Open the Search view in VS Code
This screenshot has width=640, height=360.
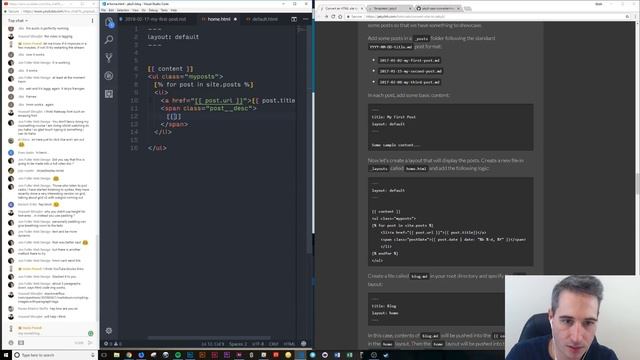pos(109,40)
